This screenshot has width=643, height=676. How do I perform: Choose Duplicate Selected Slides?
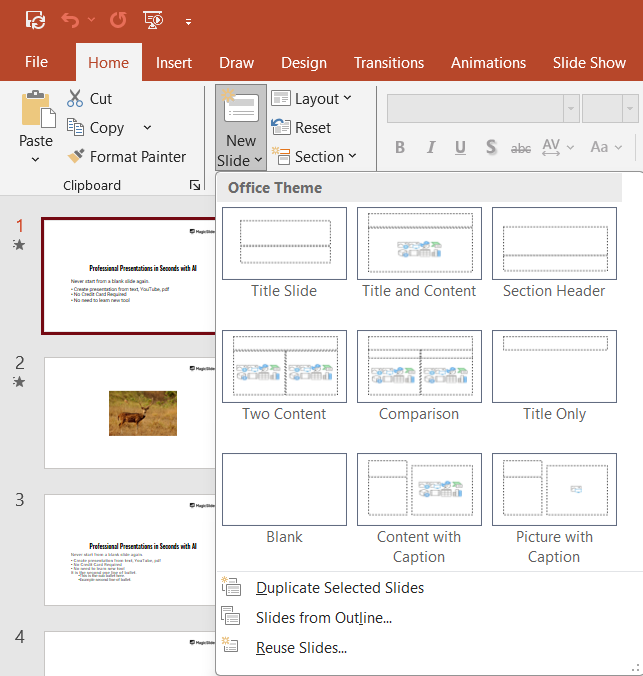340,588
